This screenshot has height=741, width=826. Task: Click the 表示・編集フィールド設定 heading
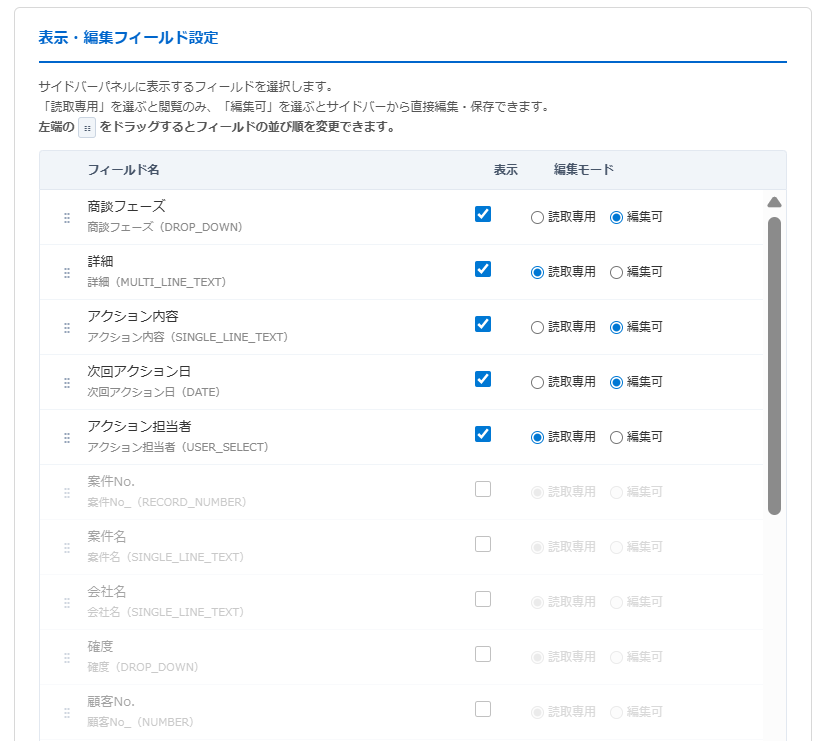pos(129,38)
